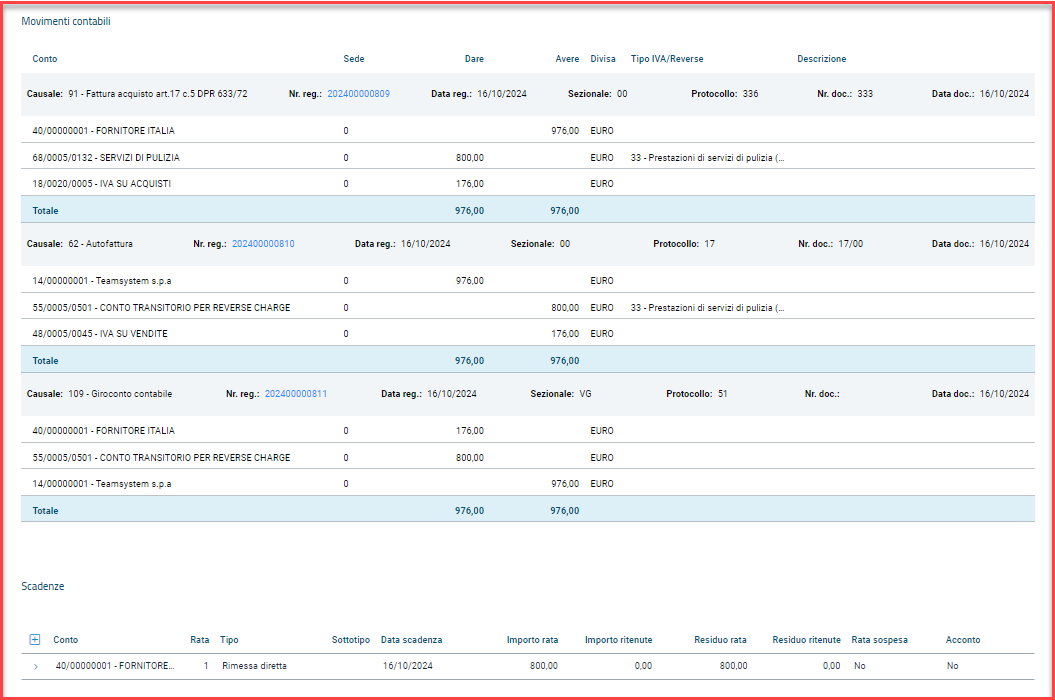Click the Residuo rata column header
1055x700 pixels.
coord(720,640)
